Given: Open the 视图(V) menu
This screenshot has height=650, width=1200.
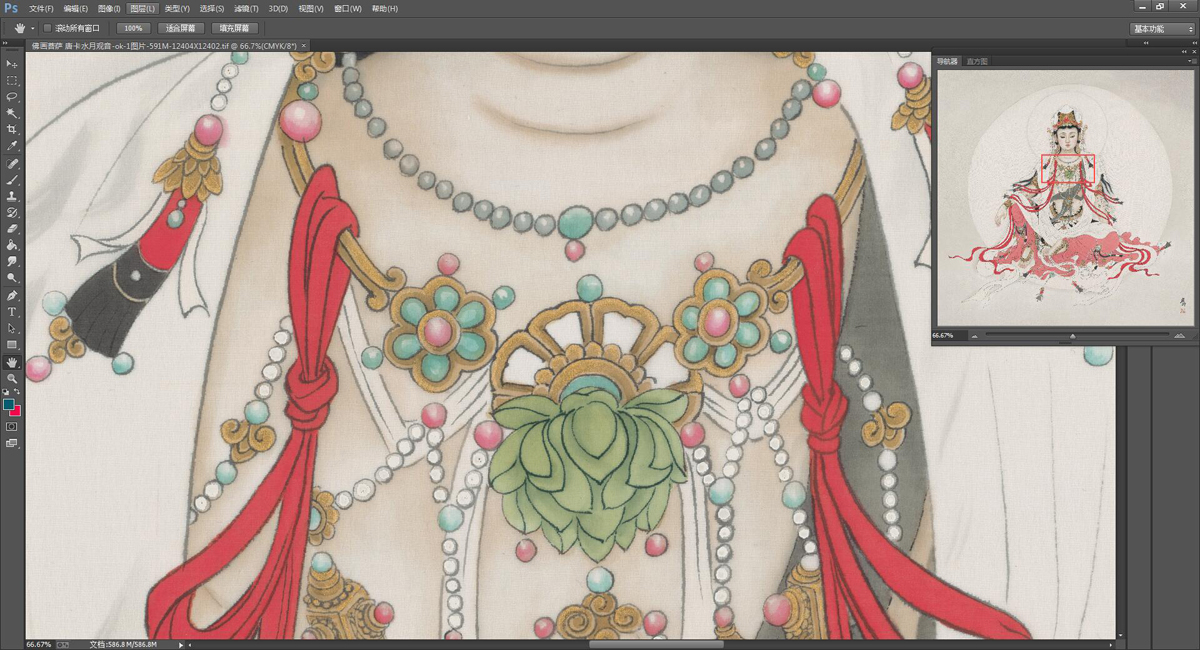Looking at the screenshot, I should coord(311,8).
